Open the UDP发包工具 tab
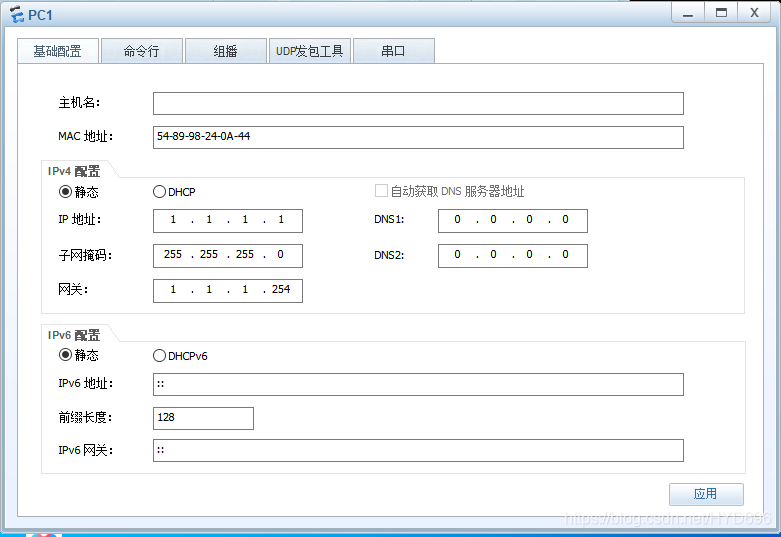The image size is (781, 537). [x=310, y=51]
